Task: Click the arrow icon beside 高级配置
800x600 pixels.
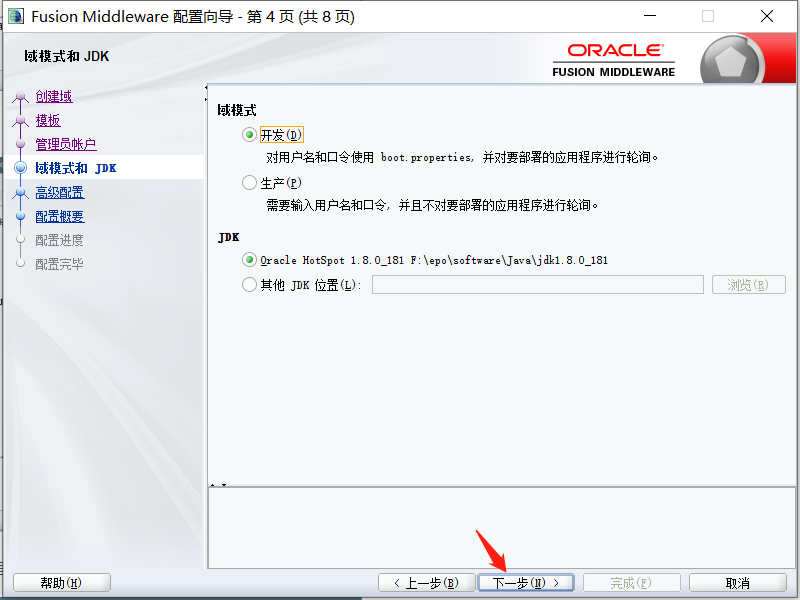Action: [20, 192]
